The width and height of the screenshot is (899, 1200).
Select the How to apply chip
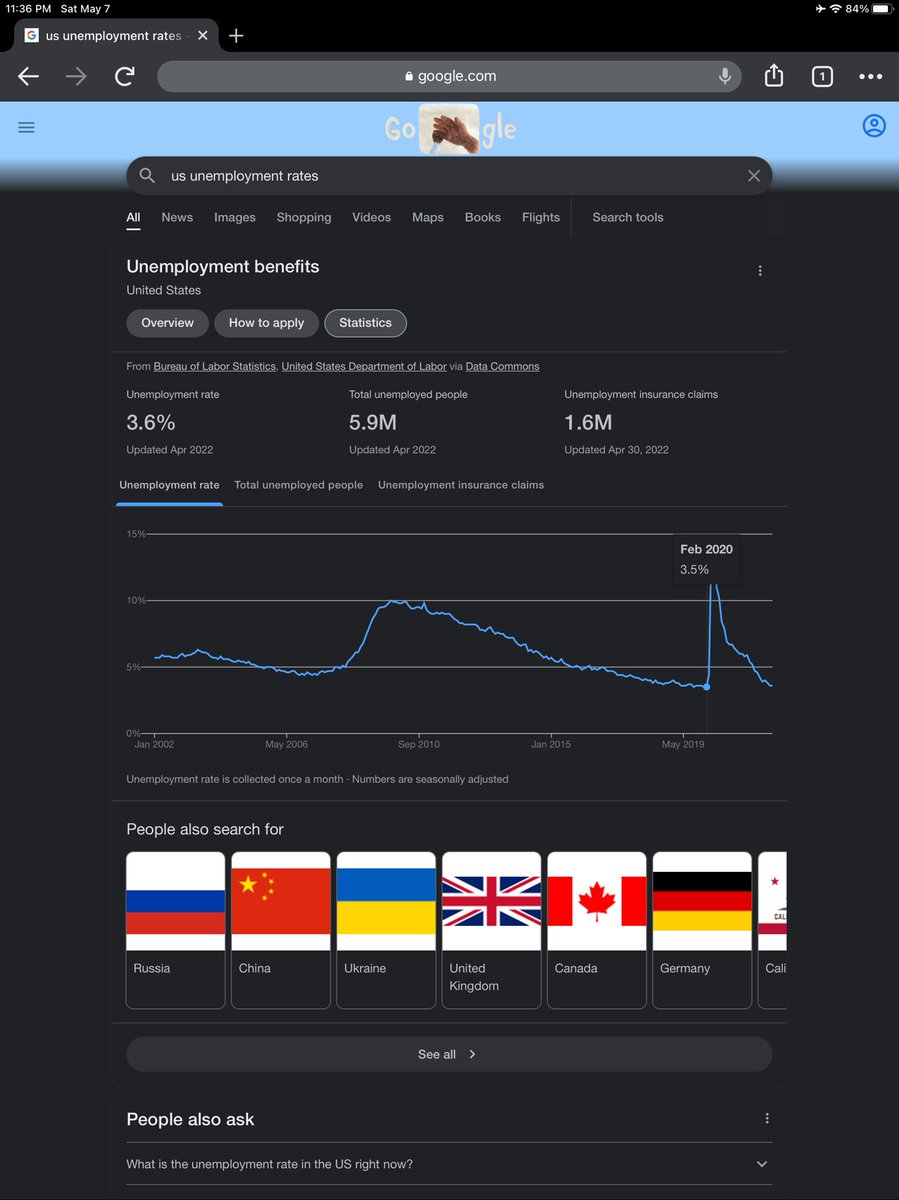pyautogui.click(x=266, y=323)
